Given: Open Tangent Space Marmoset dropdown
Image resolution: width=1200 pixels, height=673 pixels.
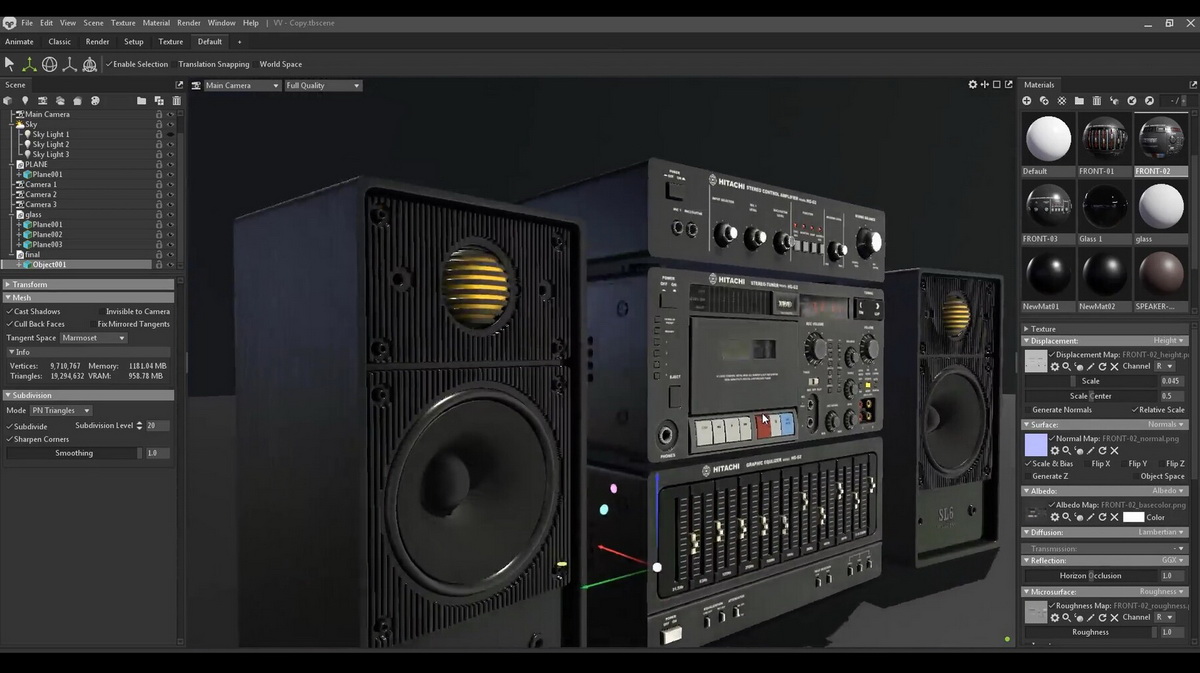Looking at the screenshot, I should pyautogui.click(x=94, y=338).
